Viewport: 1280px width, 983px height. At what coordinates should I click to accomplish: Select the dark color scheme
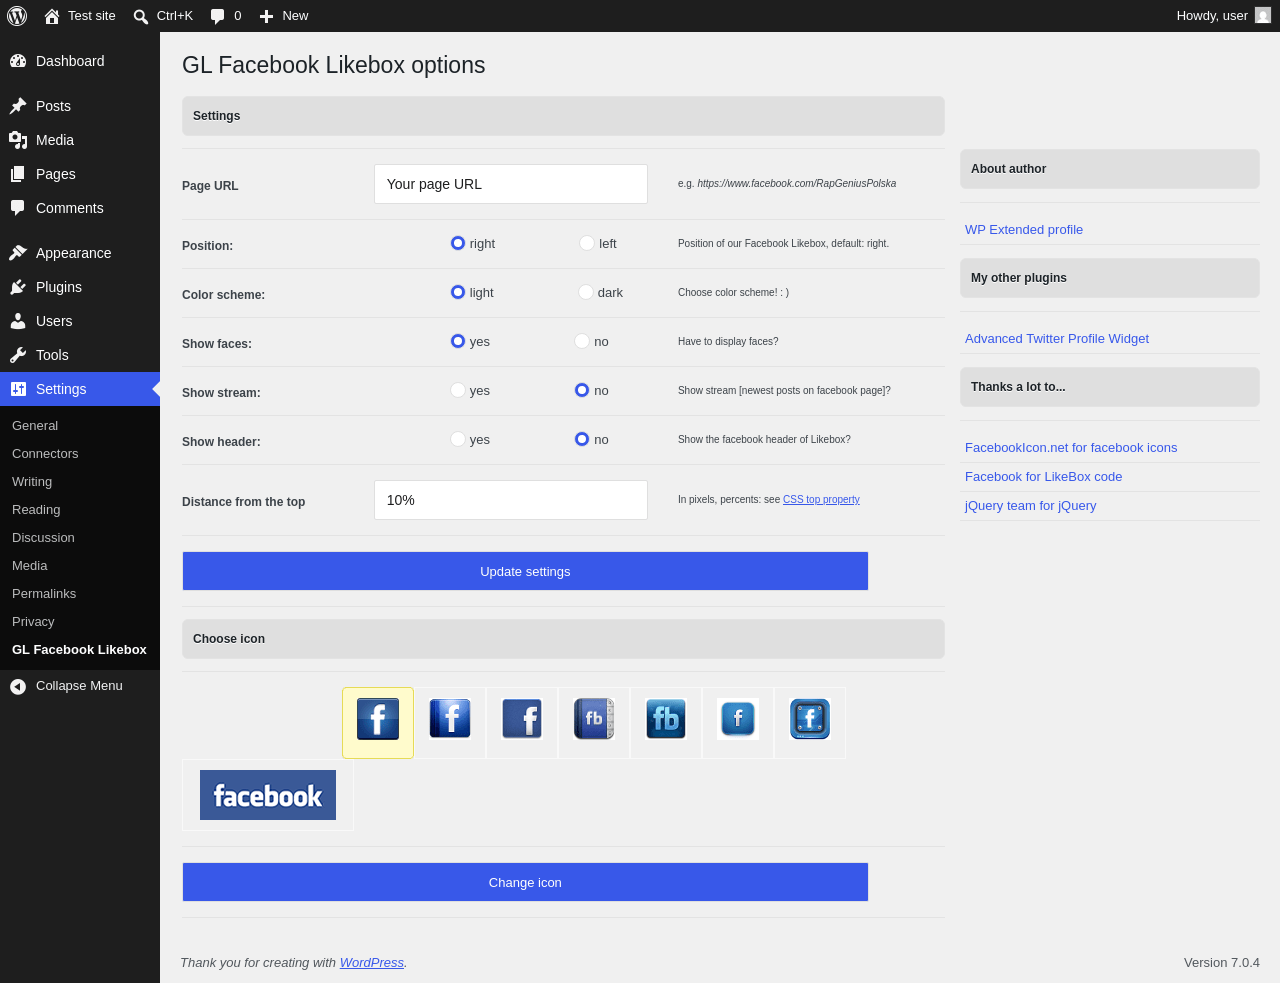click(586, 292)
